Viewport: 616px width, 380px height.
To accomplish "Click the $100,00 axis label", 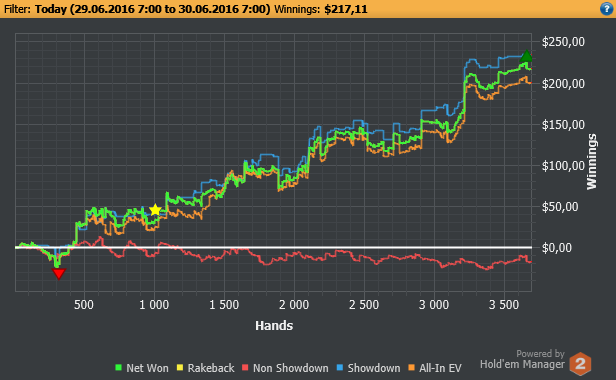I will 563,165.
